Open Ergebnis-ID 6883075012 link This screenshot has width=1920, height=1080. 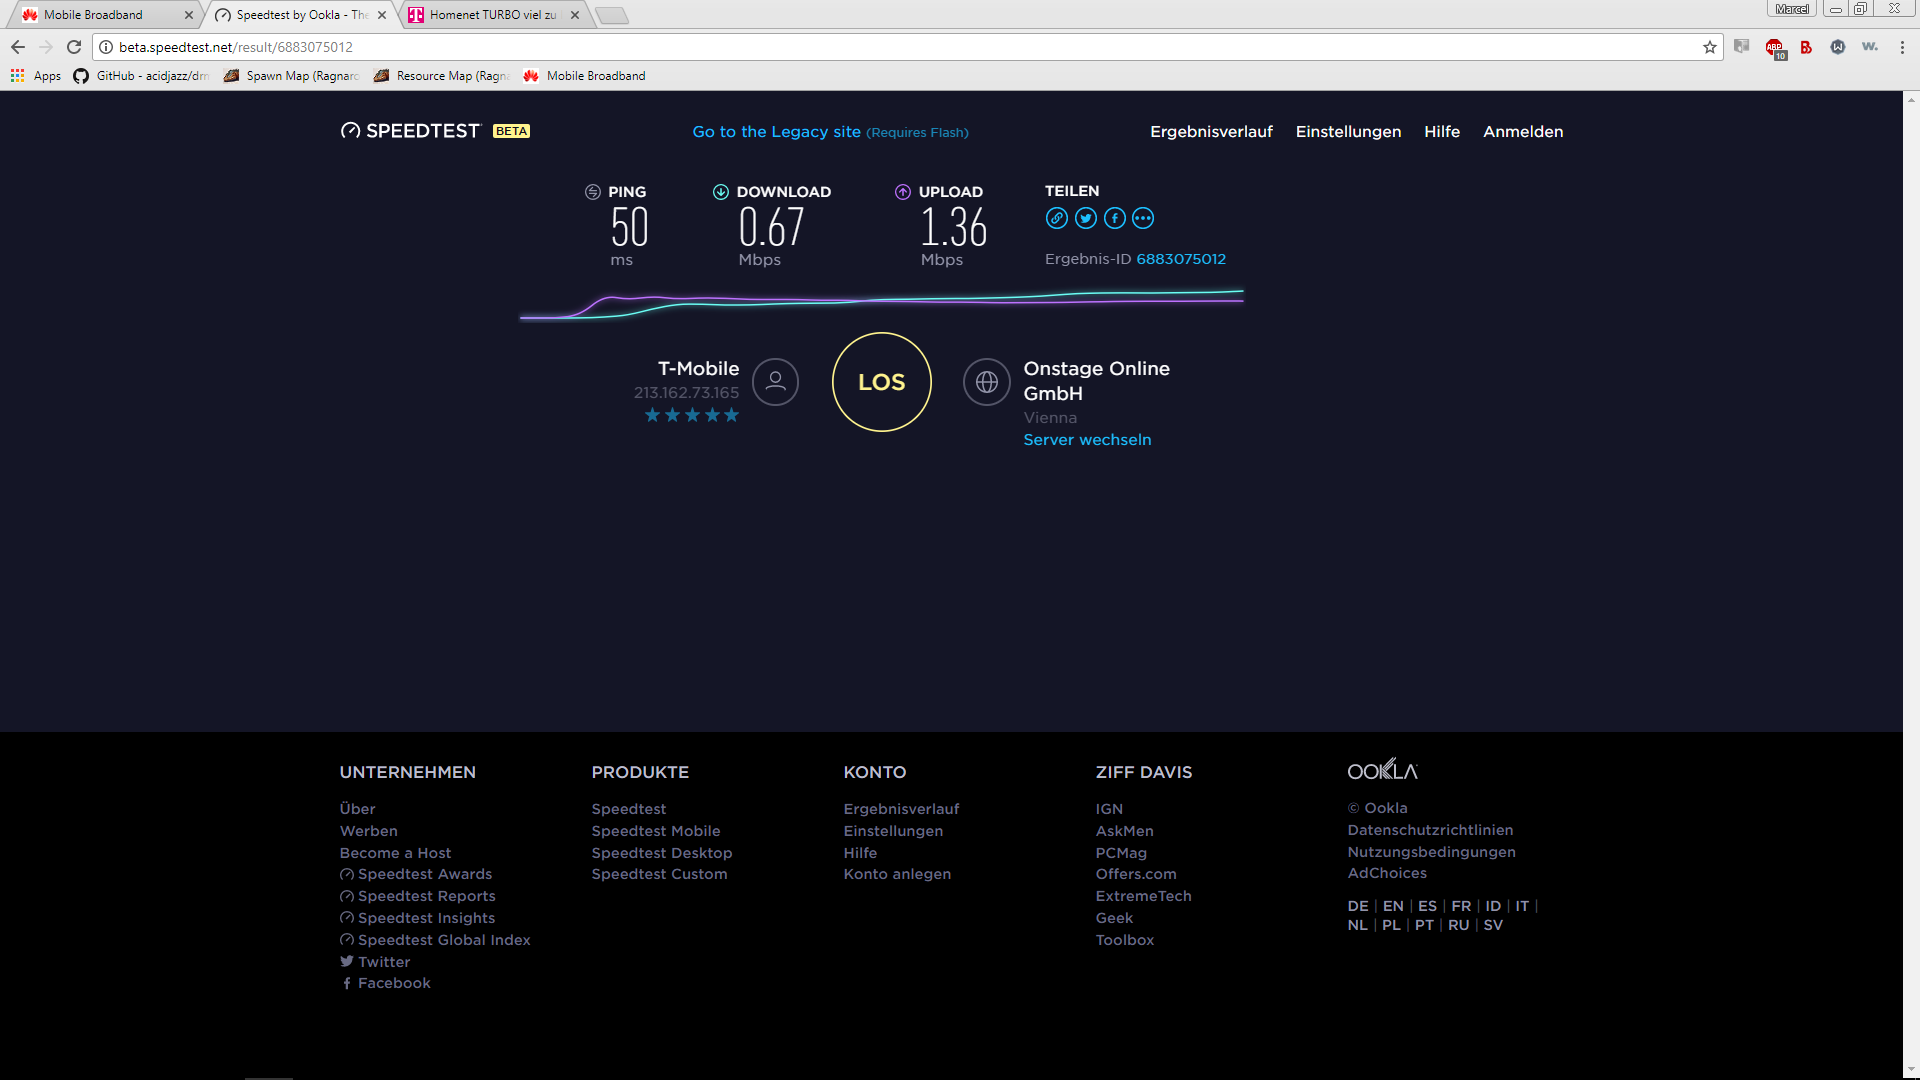pyautogui.click(x=1181, y=259)
